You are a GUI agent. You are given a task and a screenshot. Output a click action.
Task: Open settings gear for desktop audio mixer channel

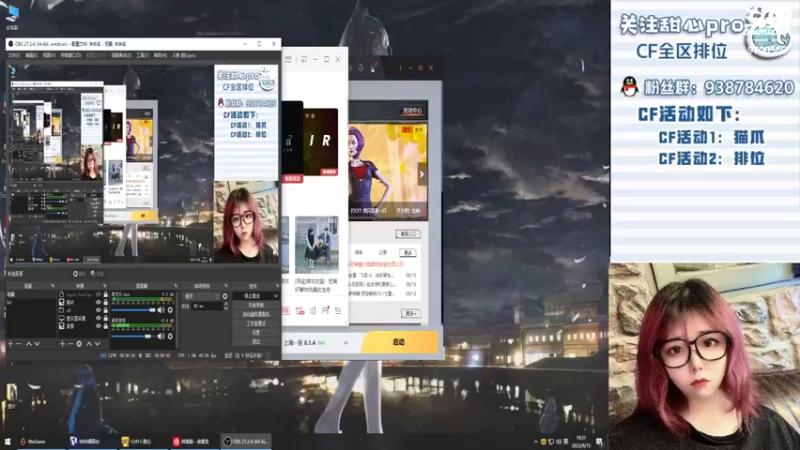tap(170, 336)
